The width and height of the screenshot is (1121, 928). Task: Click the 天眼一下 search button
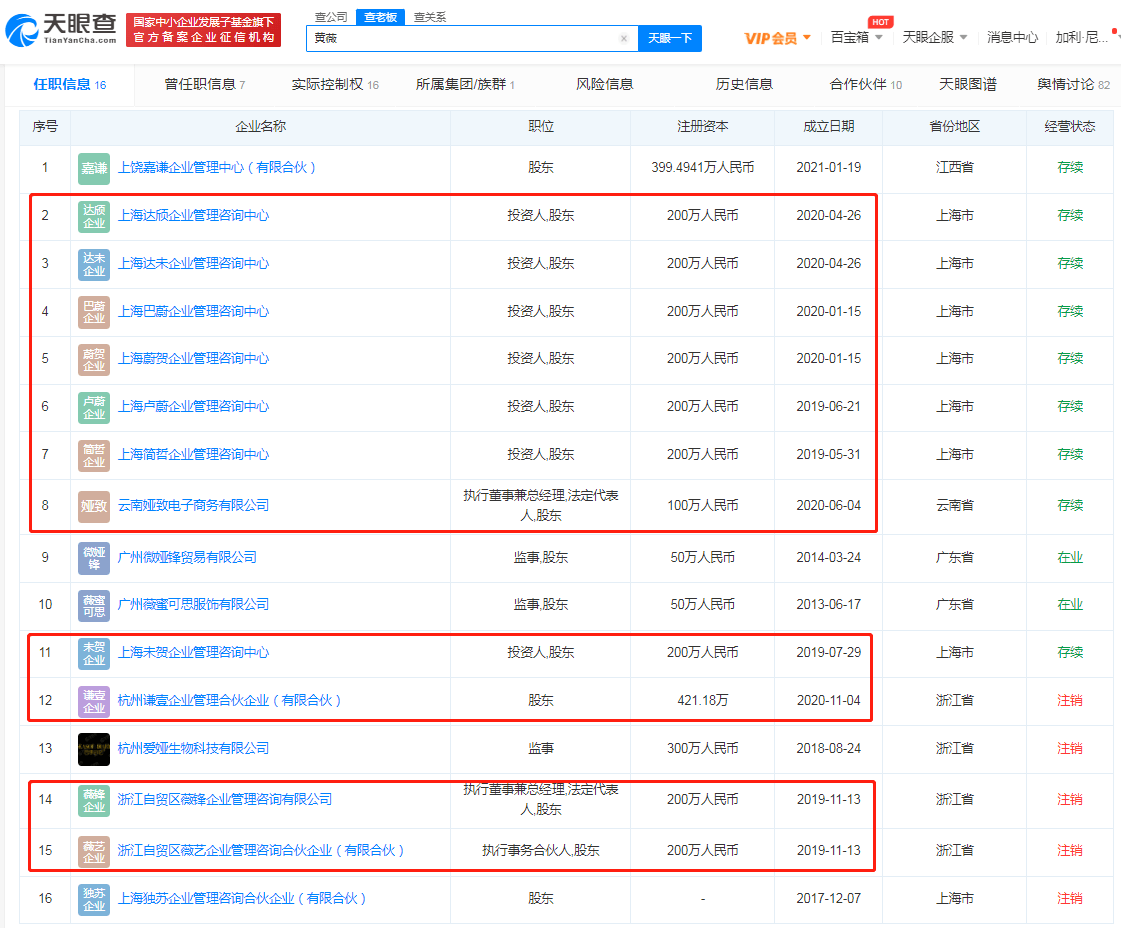click(x=670, y=39)
